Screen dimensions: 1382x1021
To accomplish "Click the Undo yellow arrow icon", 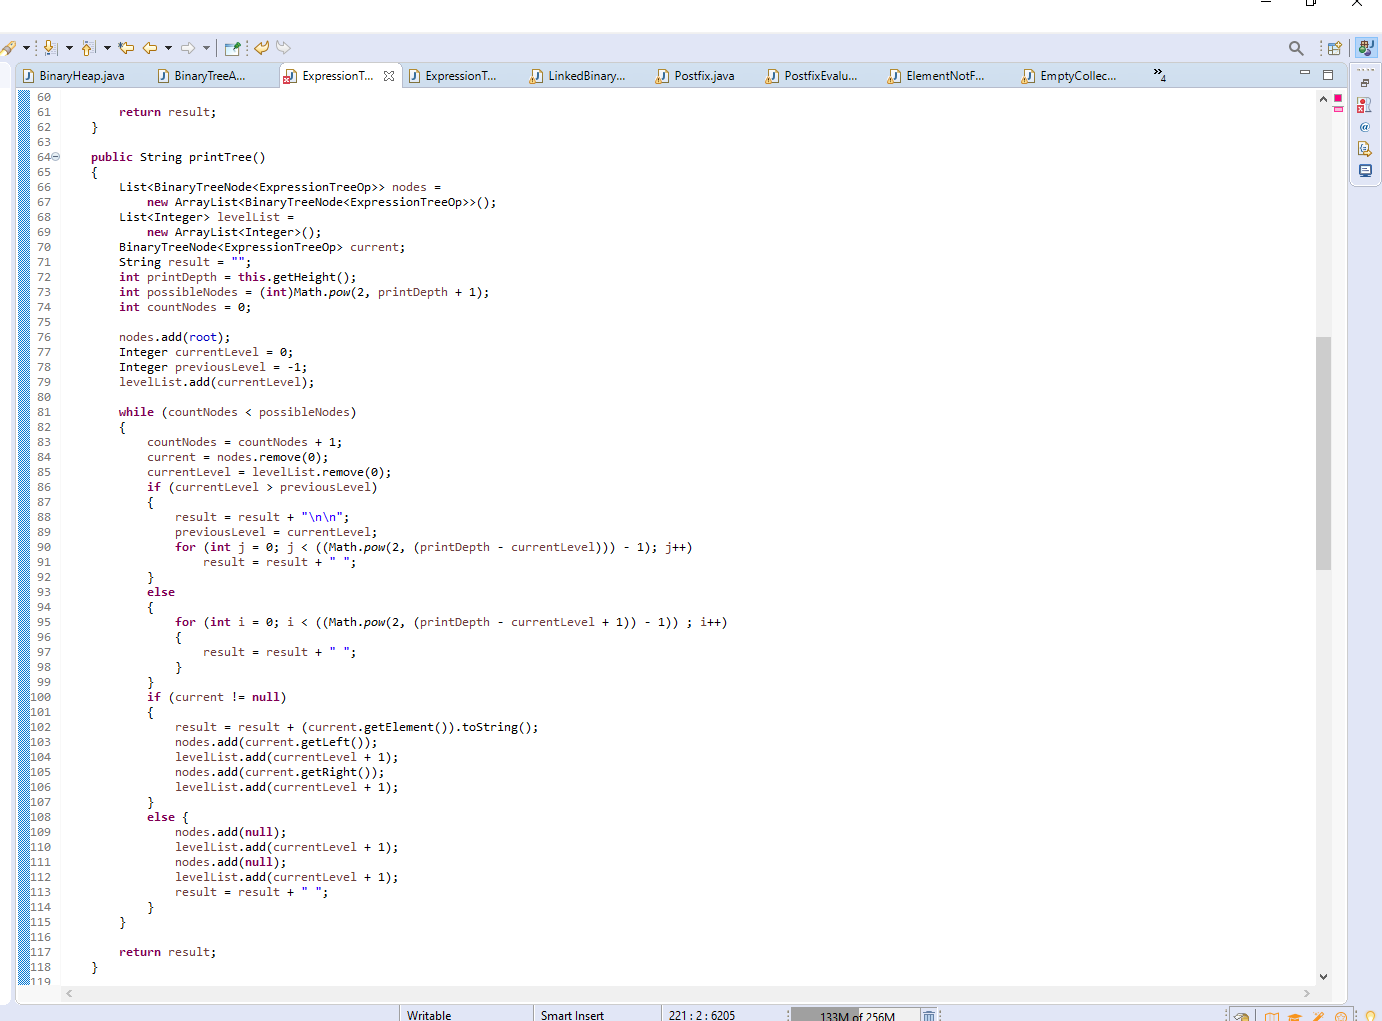I will pos(262,47).
